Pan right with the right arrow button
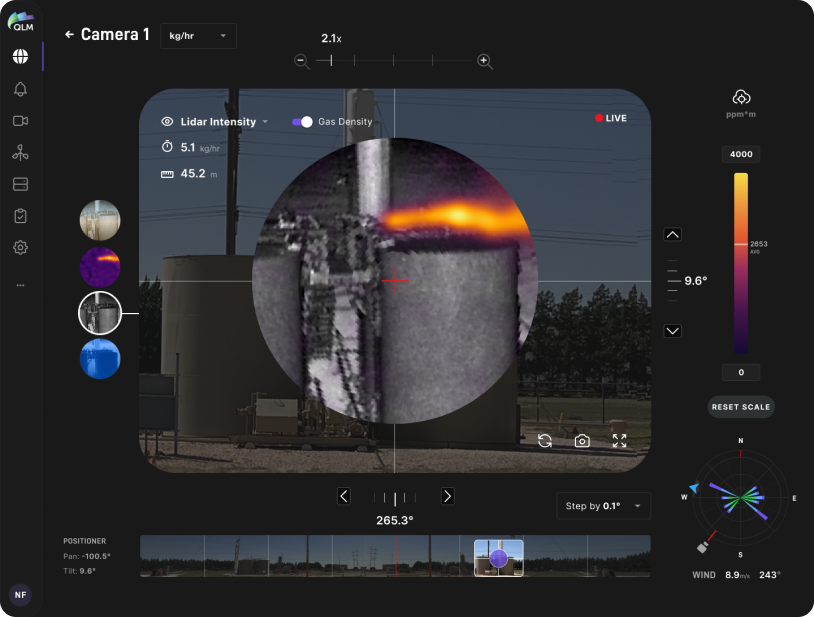This screenshot has height=617, width=814. point(447,496)
